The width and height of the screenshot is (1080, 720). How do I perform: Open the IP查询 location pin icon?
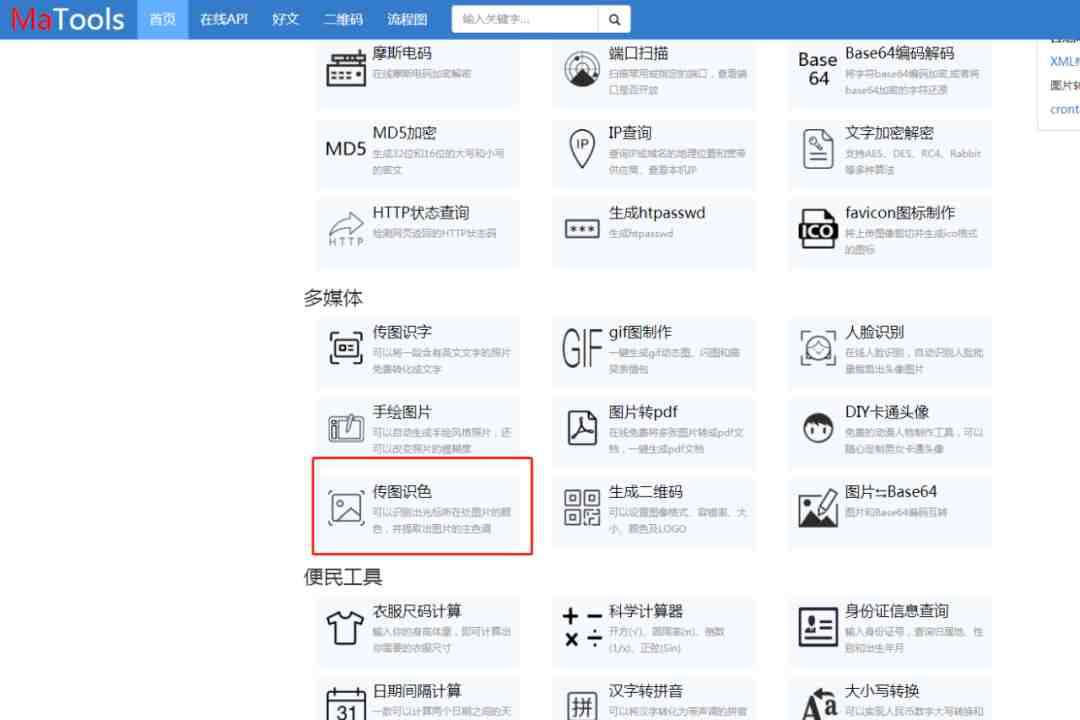tap(582, 148)
